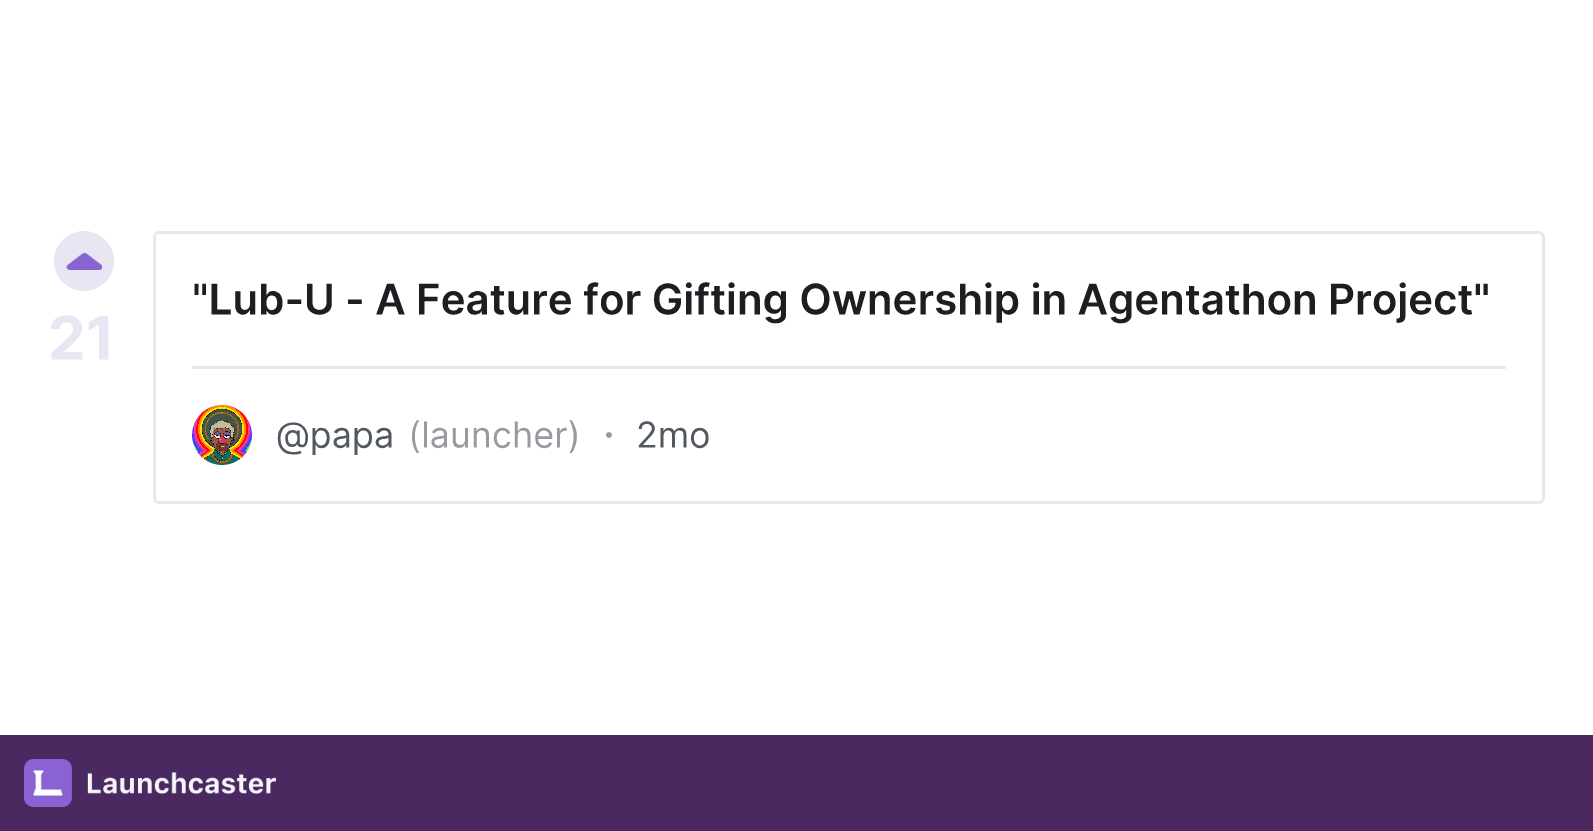The width and height of the screenshot is (1593, 831).
Task: Click the divider line under the title
Action: coord(849,367)
